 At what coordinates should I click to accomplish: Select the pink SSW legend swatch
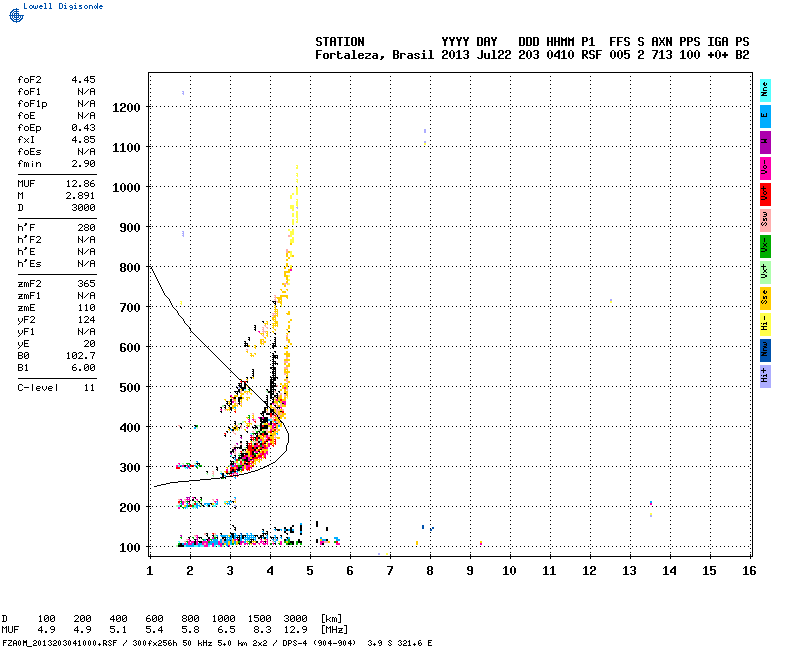click(x=765, y=220)
